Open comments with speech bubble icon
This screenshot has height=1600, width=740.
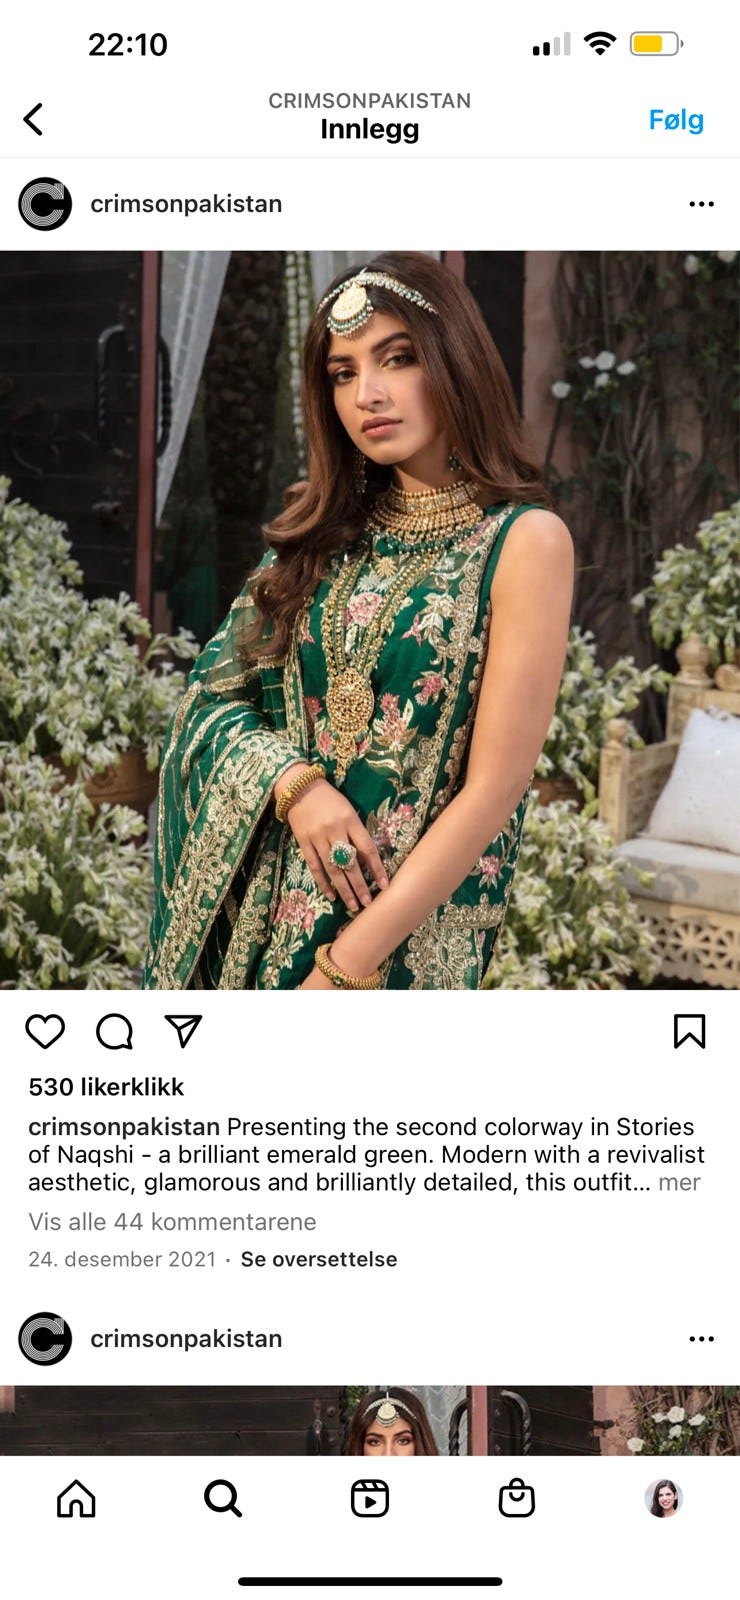click(114, 1031)
